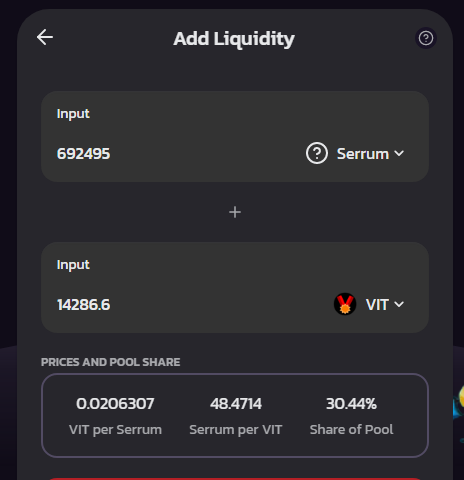Select the 48.4714 Serrum per VIT value

tap(236, 404)
